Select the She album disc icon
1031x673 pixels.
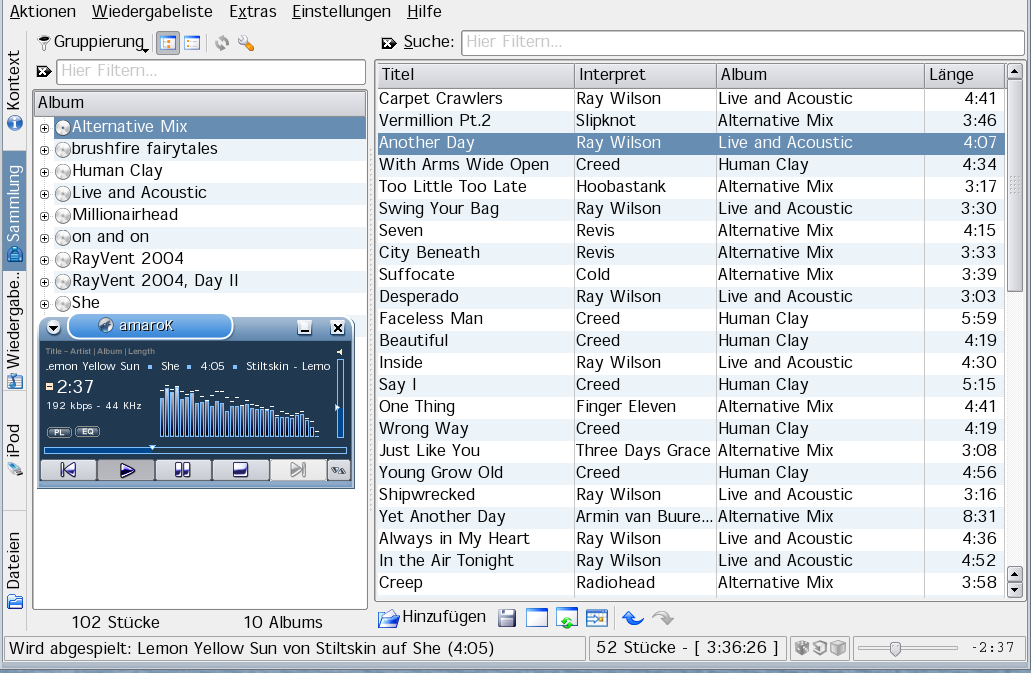63,304
